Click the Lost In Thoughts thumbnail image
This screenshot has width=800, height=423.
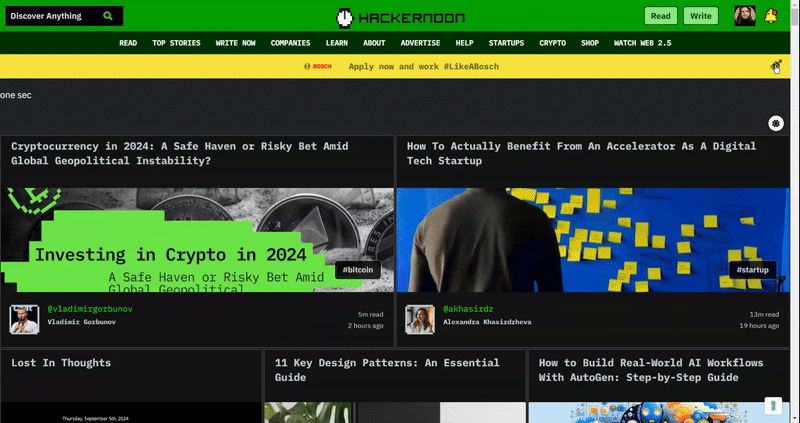(131, 412)
